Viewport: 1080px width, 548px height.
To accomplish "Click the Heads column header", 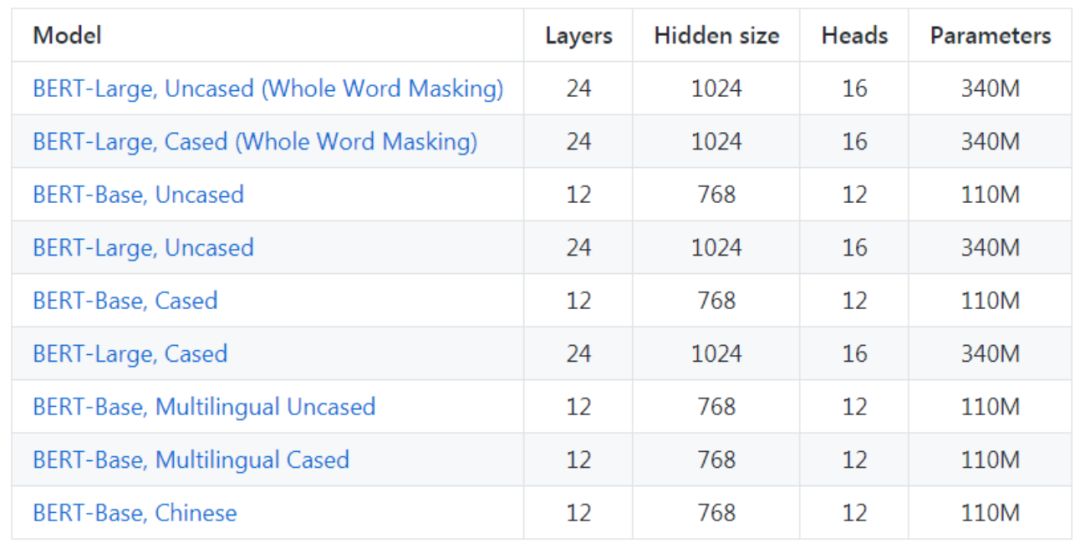I will 854,35.
